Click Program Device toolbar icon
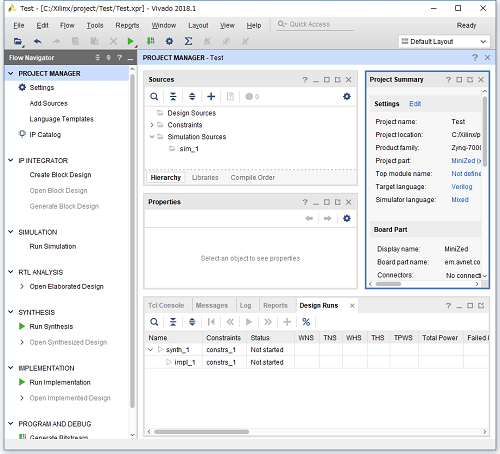This screenshot has width=500, height=454. pos(150,41)
